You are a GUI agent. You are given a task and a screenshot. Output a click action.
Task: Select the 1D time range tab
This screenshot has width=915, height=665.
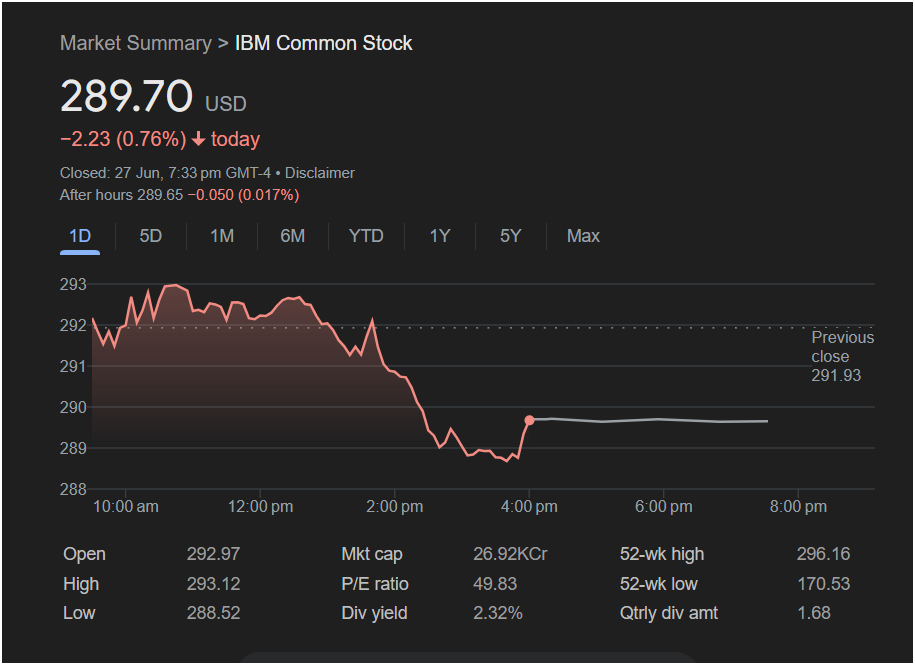click(x=80, y=236)
